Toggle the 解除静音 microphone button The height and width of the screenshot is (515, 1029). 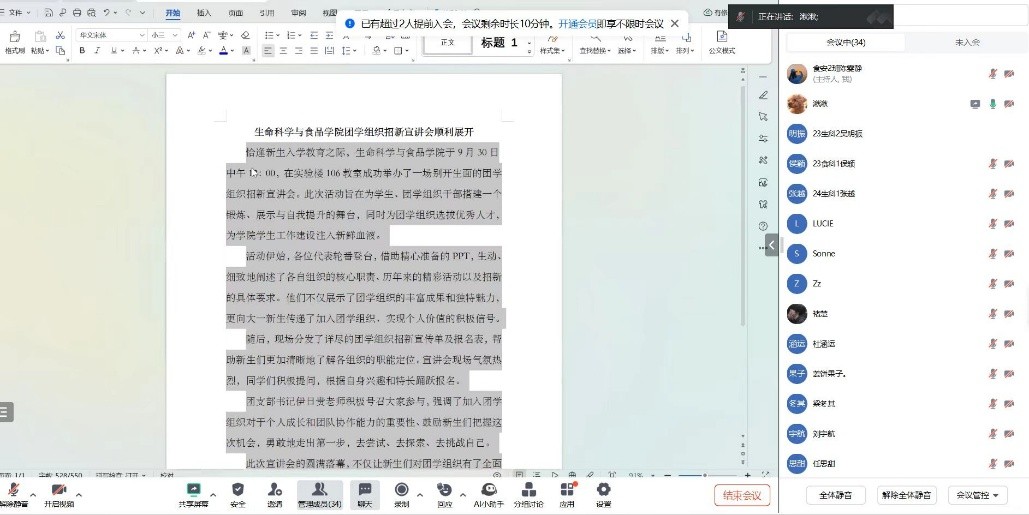pos(14,490)
